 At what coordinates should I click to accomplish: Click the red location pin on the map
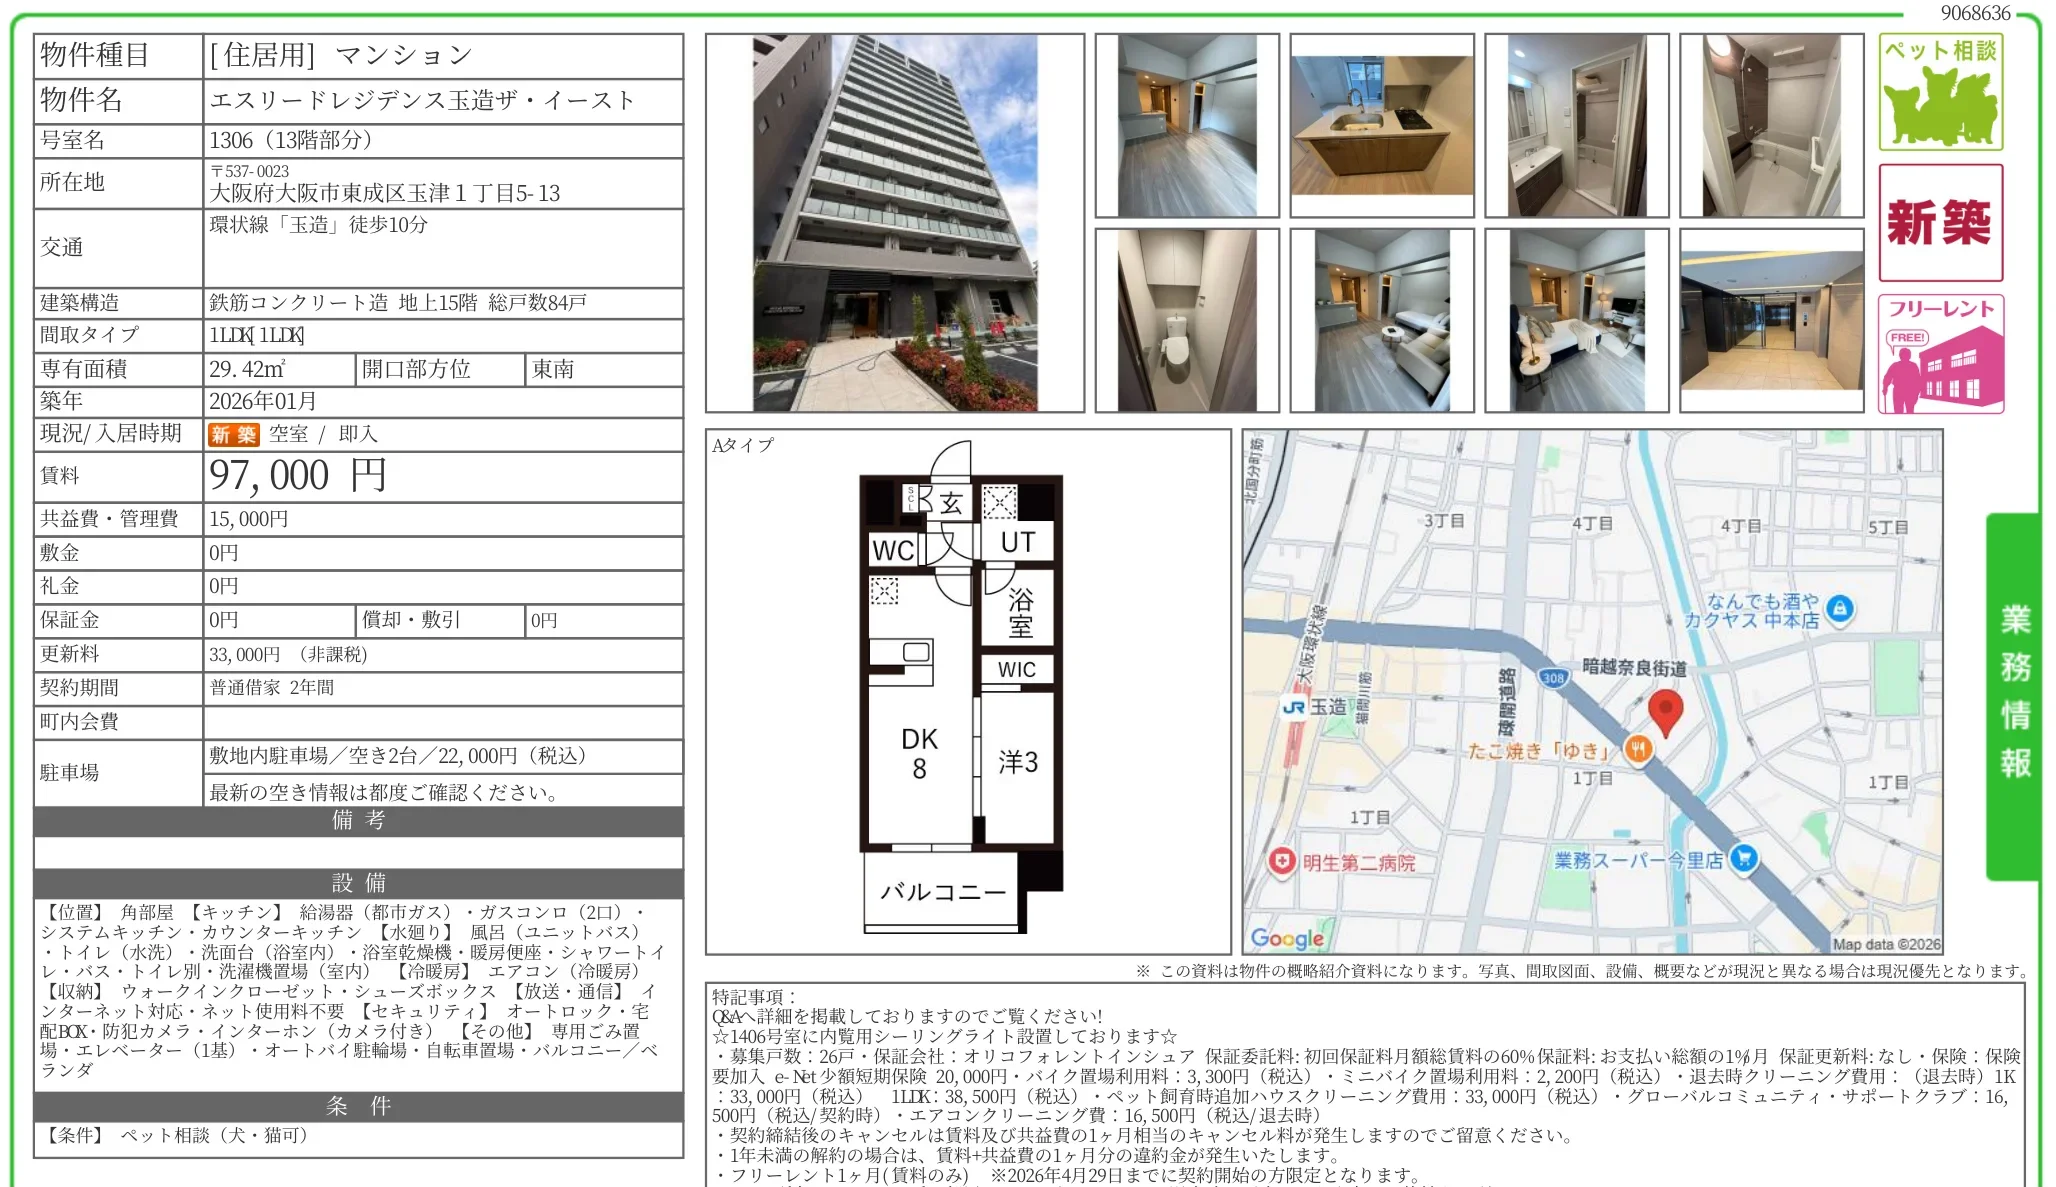pyautogui.click(x=1665, y=711)
